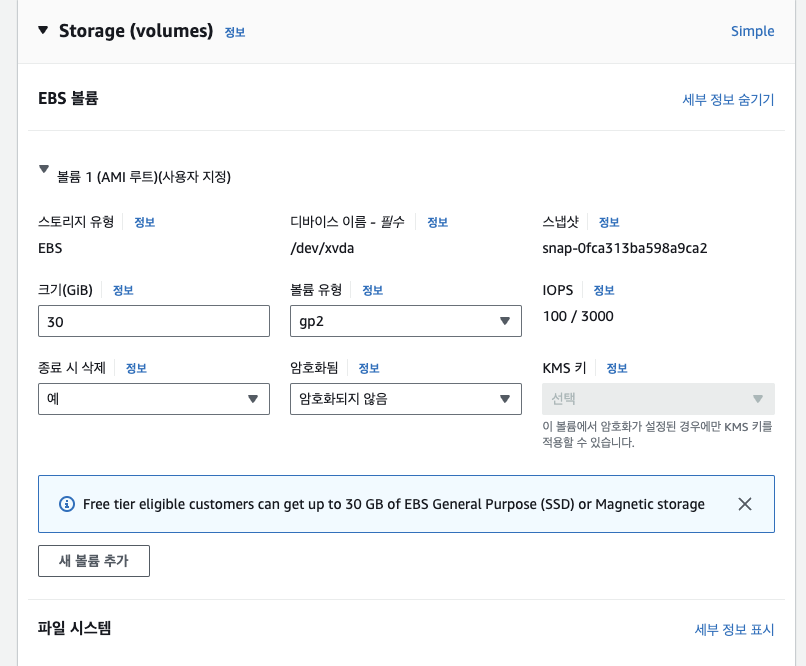
Task: Open the 볼륨 유형 gp2 dropdown
Action: coord(405,321)
